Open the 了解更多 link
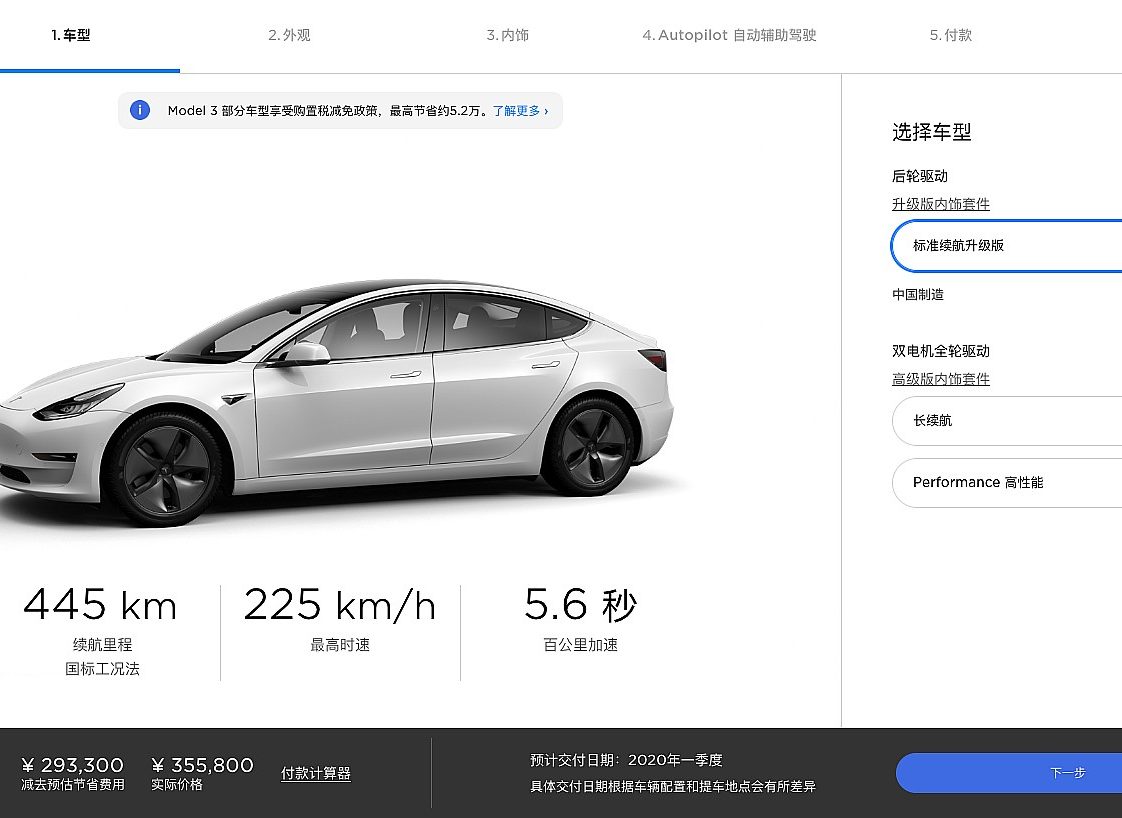This screenshot has width=1122, height=818. [x=520, y=111]
